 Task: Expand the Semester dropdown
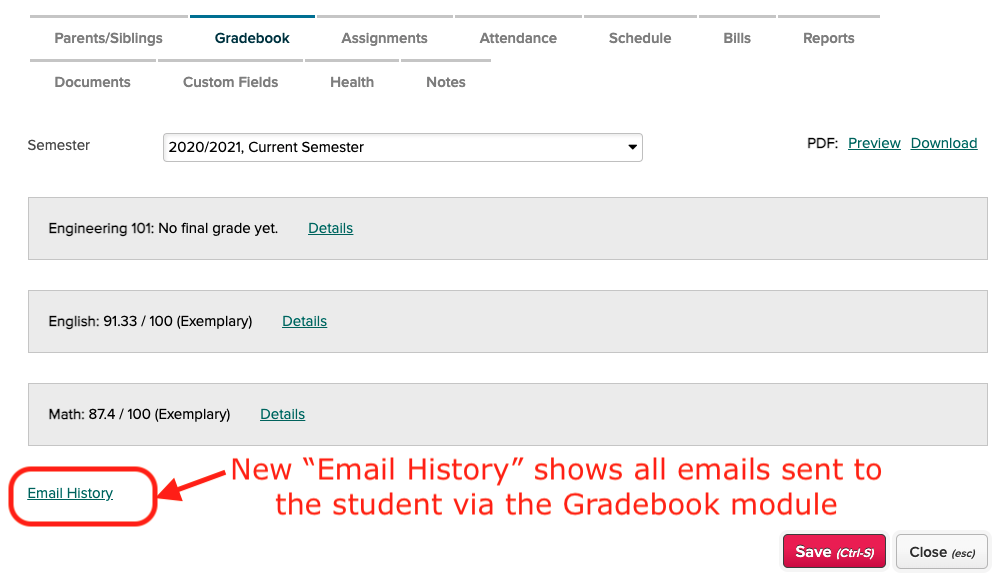point(402,147)
